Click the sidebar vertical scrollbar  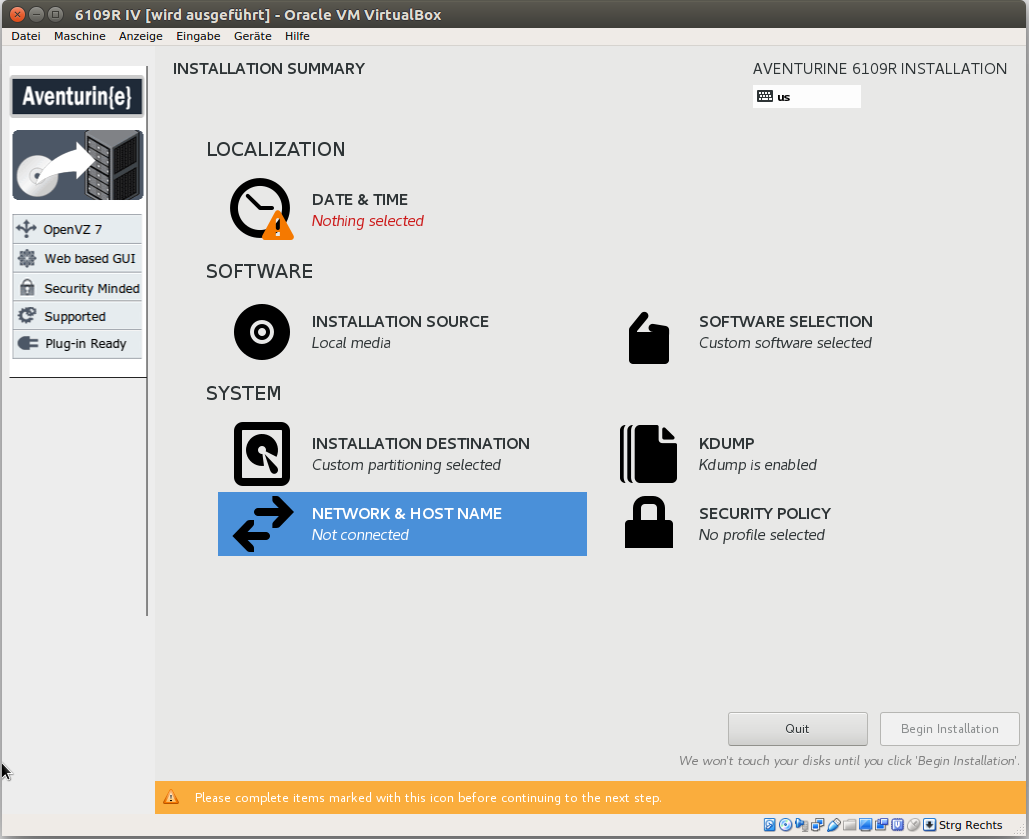pyautogui.click(x=147, y=341)
